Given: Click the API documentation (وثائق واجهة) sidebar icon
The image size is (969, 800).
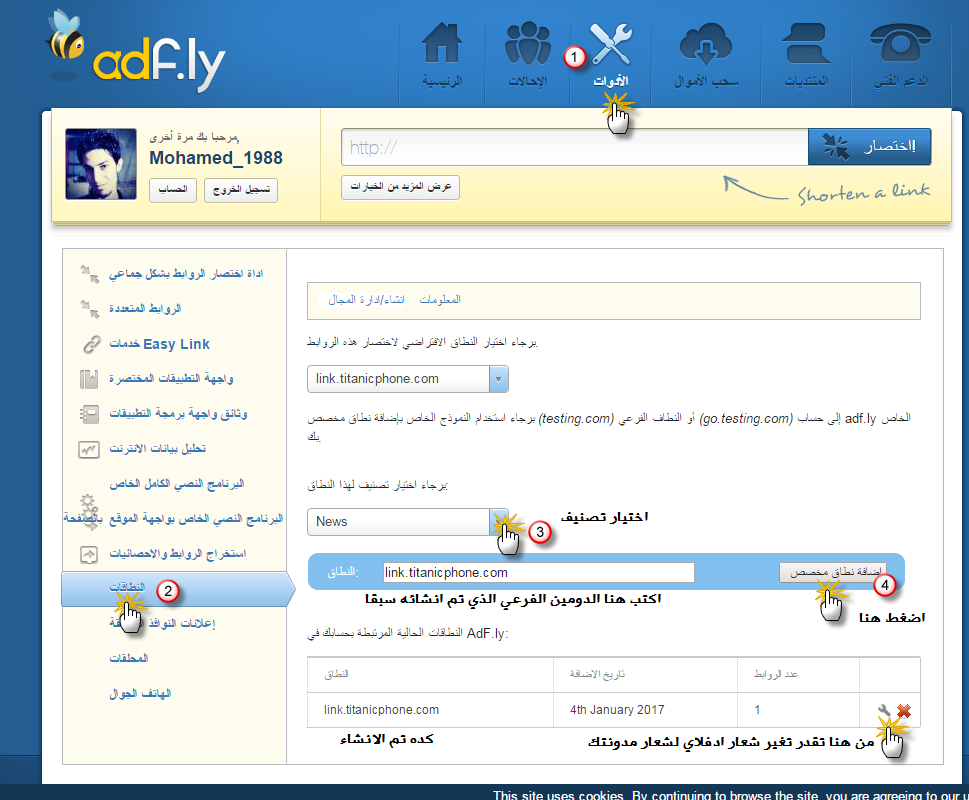Looking at the screenshot, I should (x=89, y=414).
